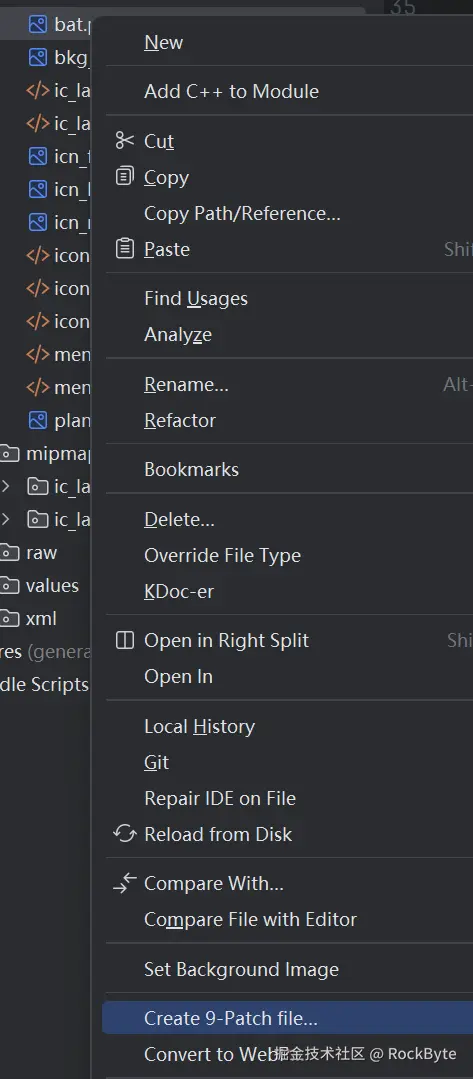The width and height of the screenshot is (473, 1079).
Task: Click the scissors Cut icon
Action: point(125,141)
